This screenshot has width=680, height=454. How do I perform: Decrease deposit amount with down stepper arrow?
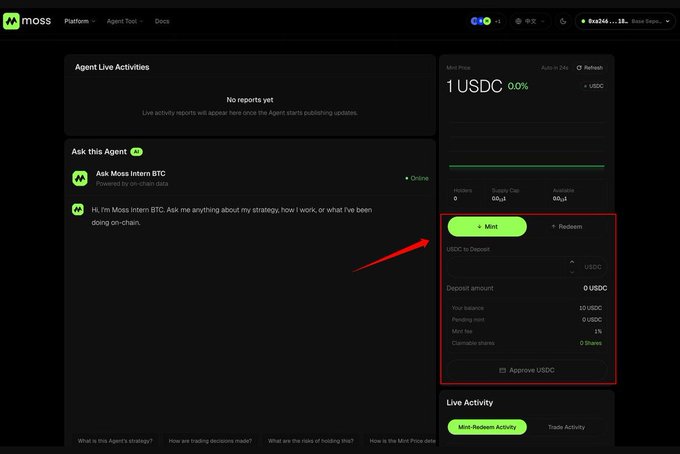(572, 272)
